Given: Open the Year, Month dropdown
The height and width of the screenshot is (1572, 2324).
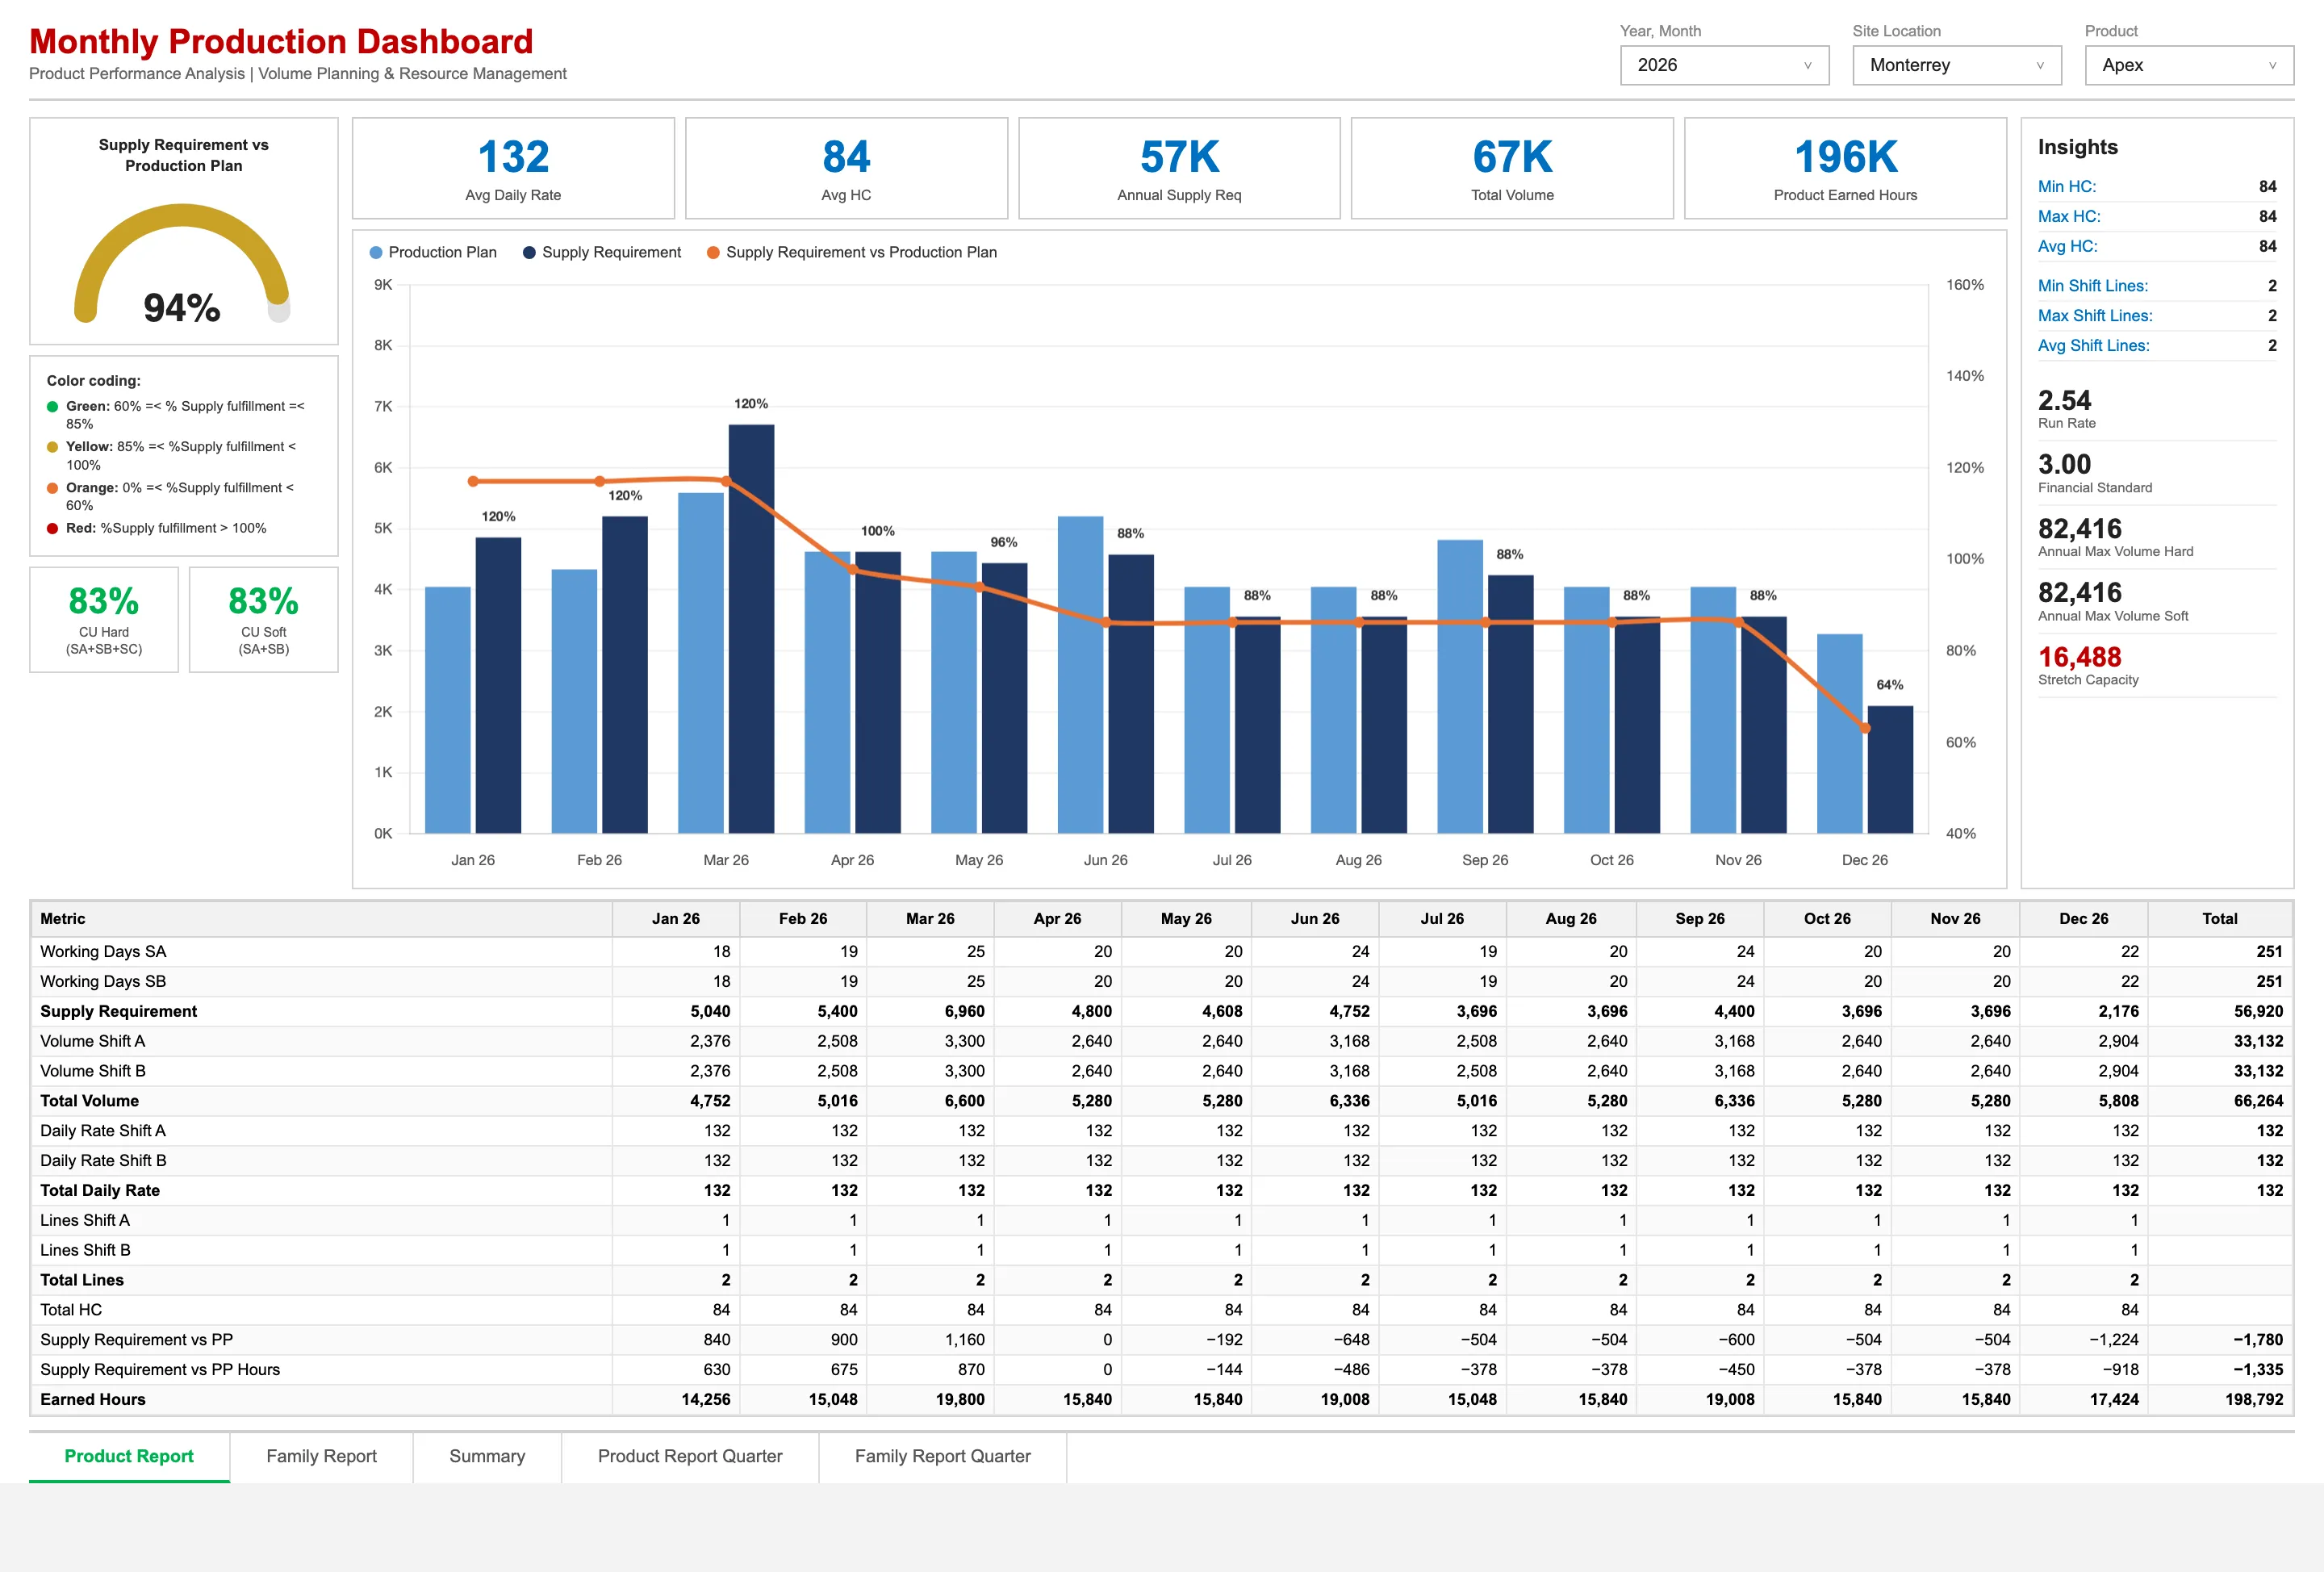Looking at the screenshot, I should (x=1724, y=65).
